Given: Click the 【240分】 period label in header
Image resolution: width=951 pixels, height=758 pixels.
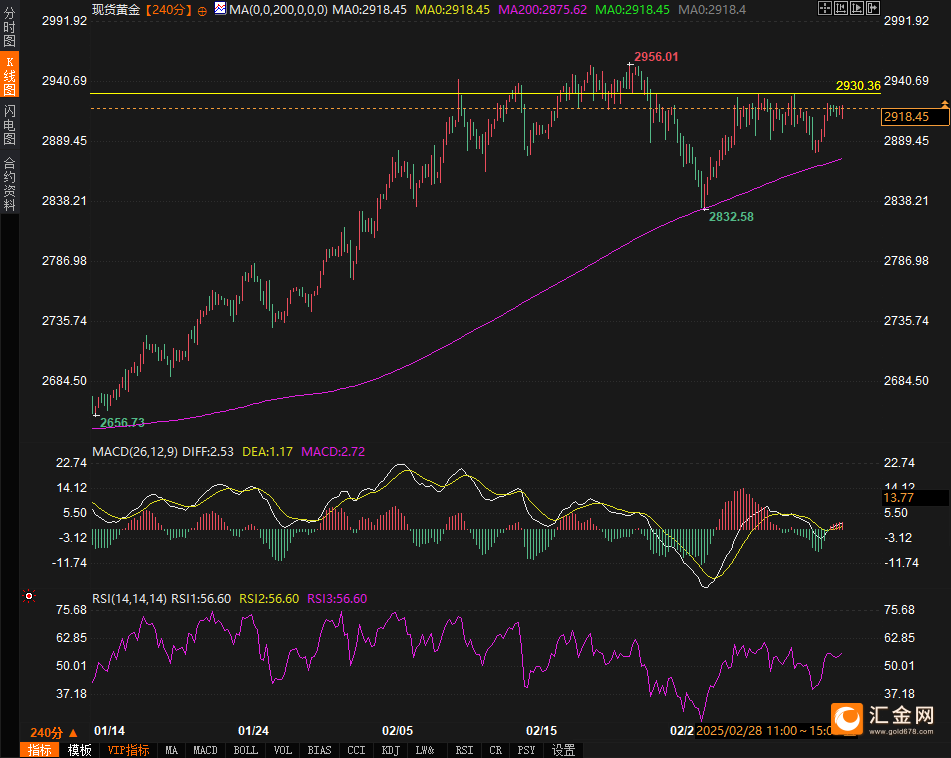Looking at the screenshot, I should 169,10.
